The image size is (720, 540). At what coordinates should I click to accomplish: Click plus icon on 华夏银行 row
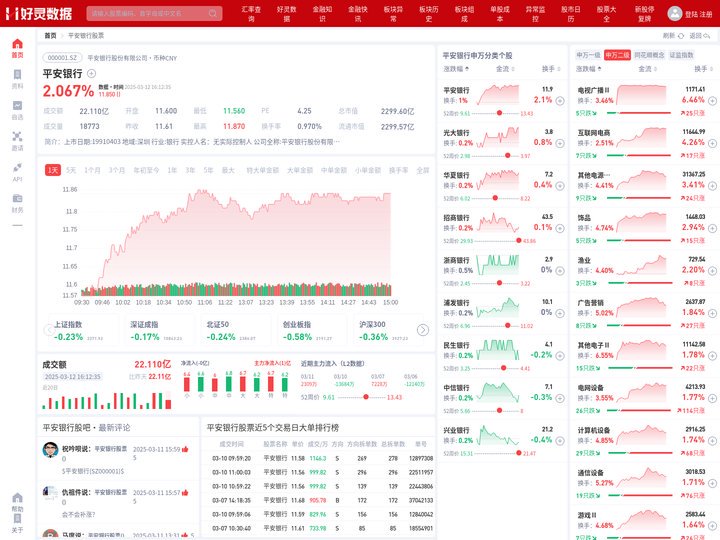(x=560, y=186)
